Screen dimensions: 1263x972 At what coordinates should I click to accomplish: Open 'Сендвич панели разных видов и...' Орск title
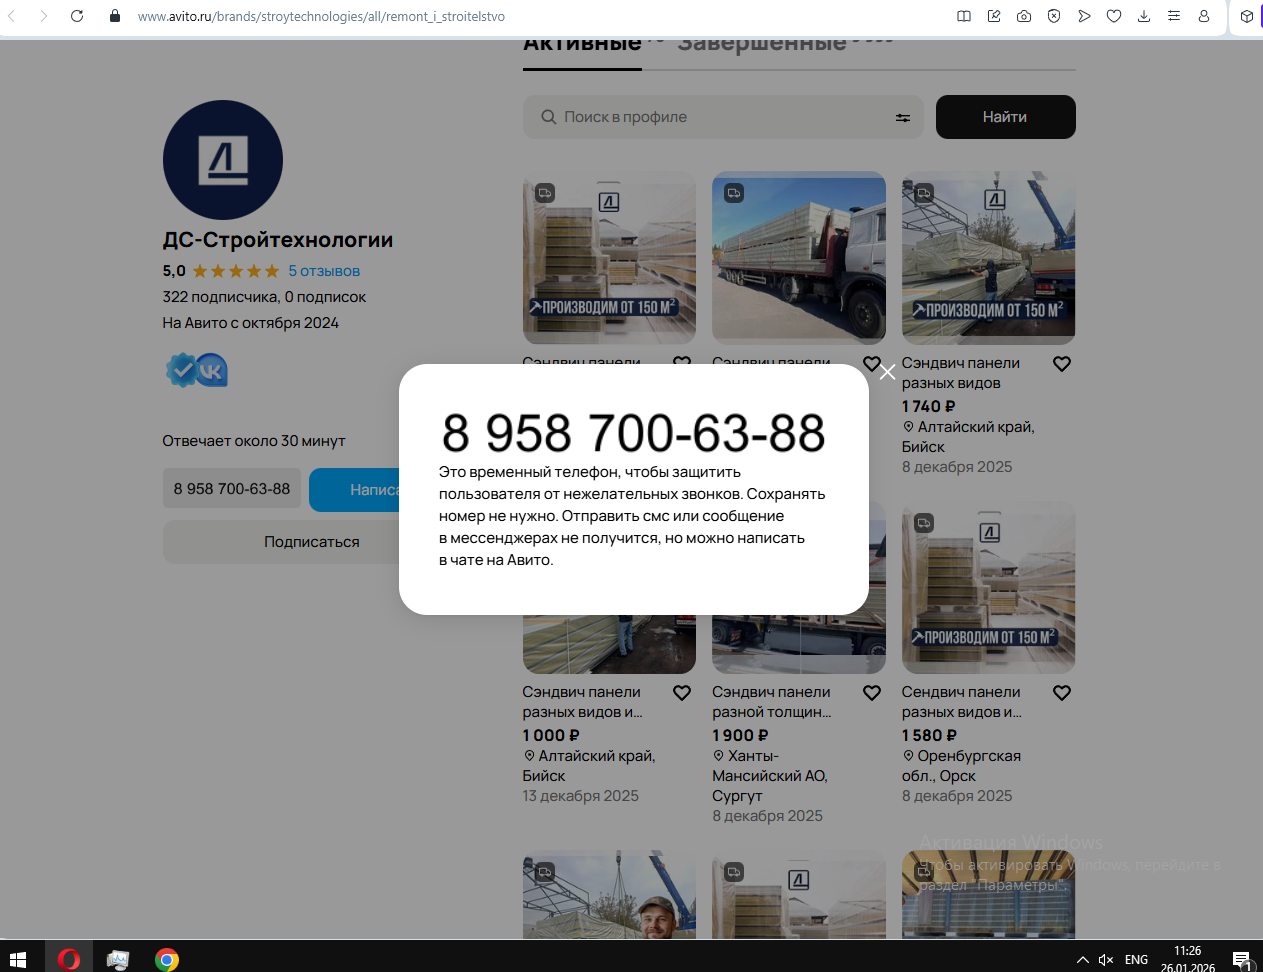(x=962, y=702)
